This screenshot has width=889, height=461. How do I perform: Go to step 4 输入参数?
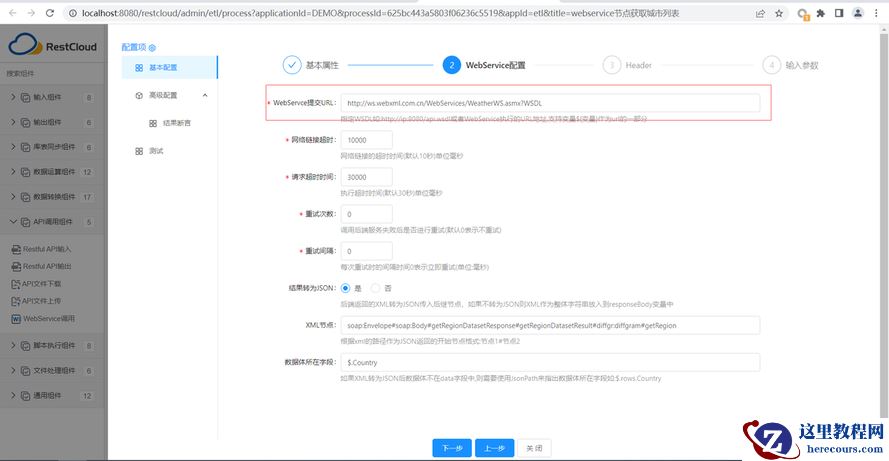790,65
